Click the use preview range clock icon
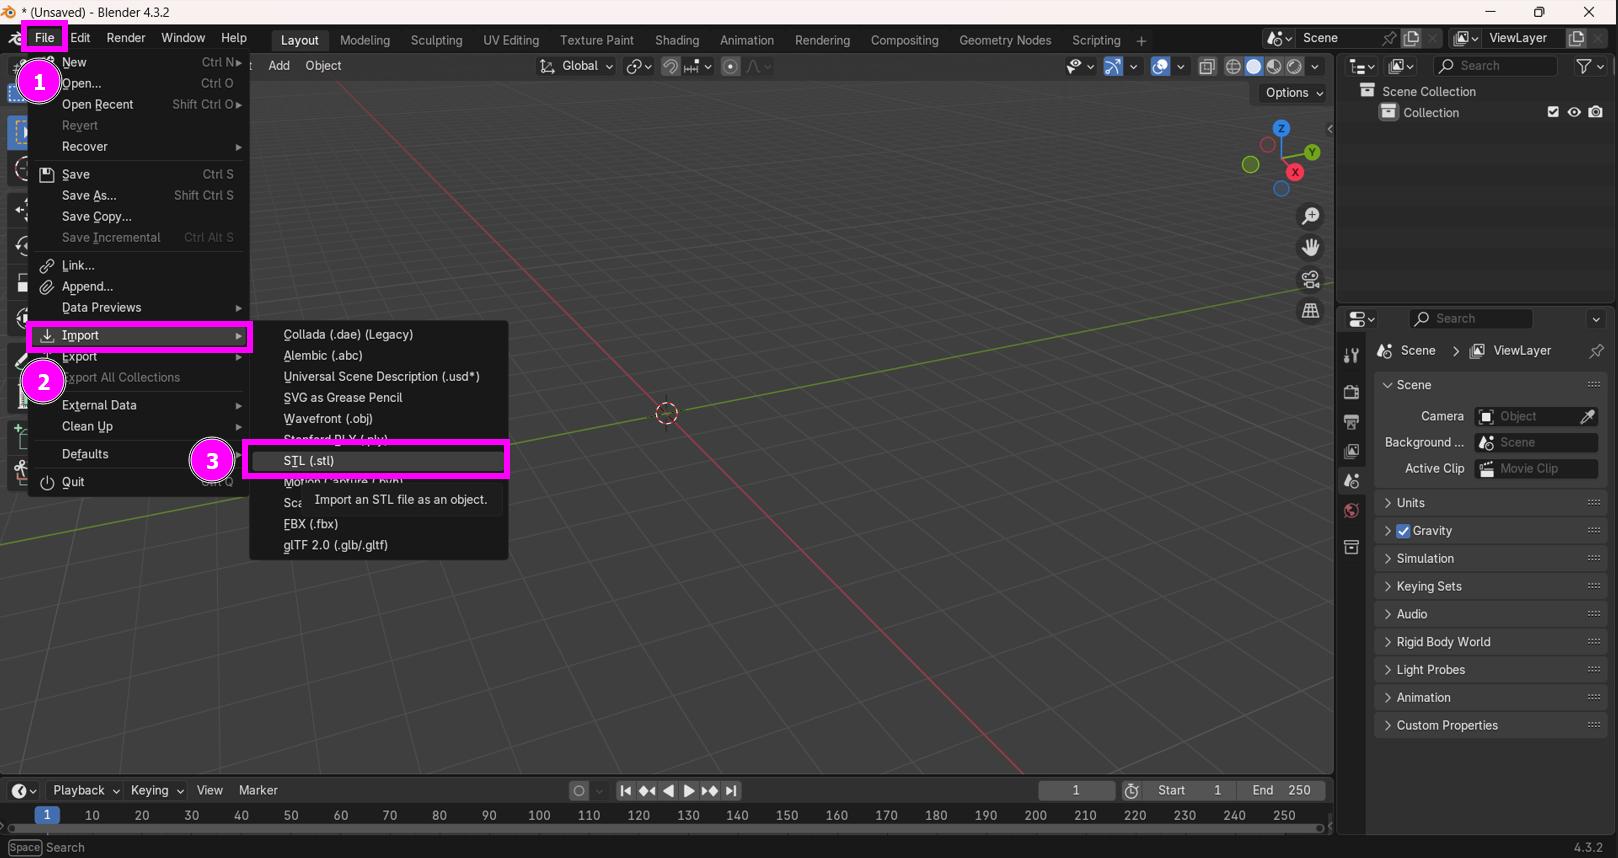This screenshot has width=1618, height=858. pos(1131,790)
